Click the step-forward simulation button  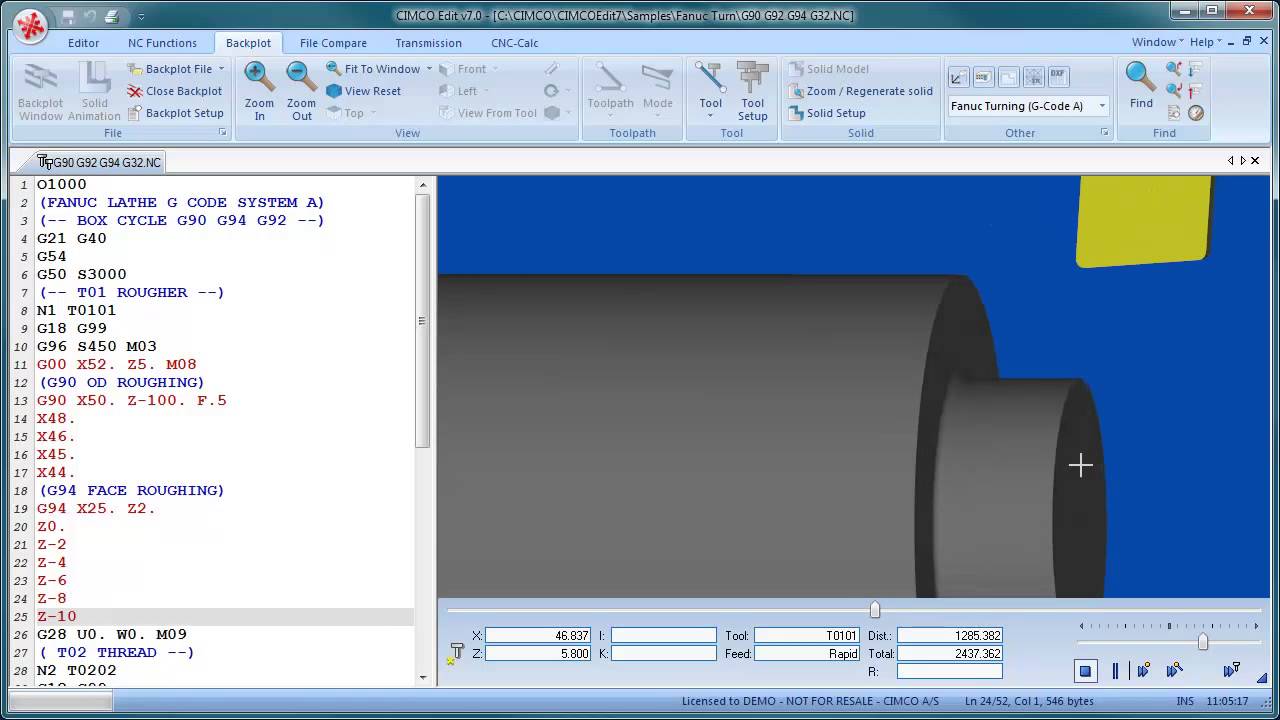pos(1145,670)
